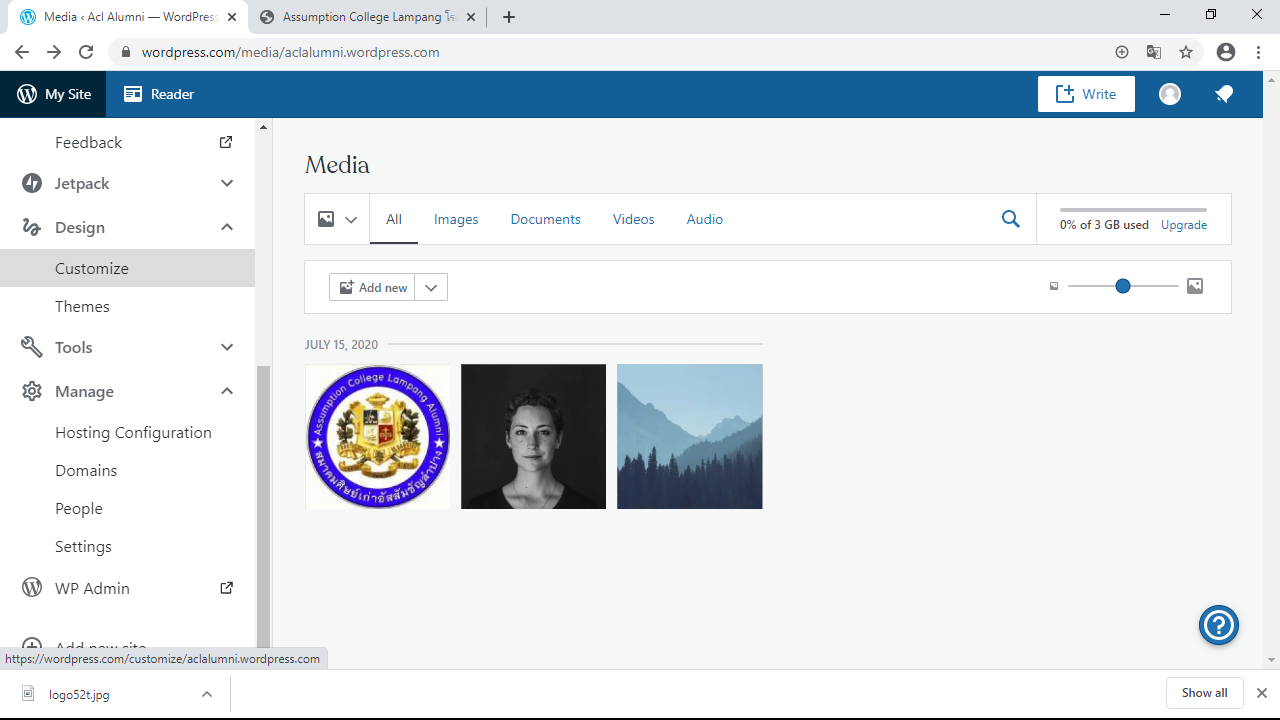1280x720 pixels.
Task: Click the thumbnail size slider handle
Action: click(1123, 287)
